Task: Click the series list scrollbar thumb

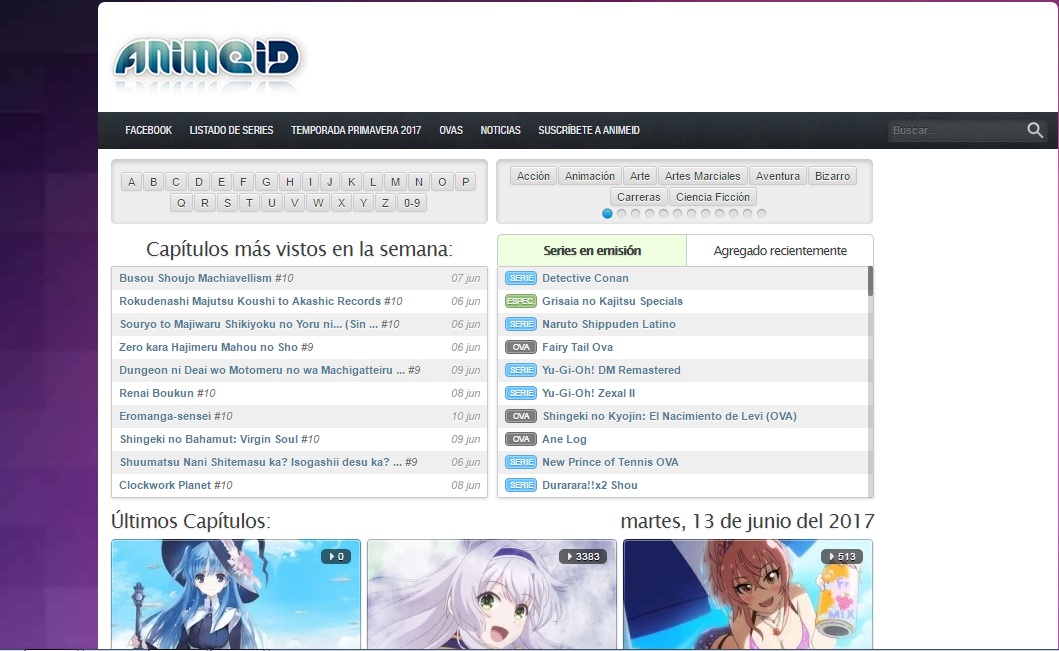Action: tap(870, 281)
